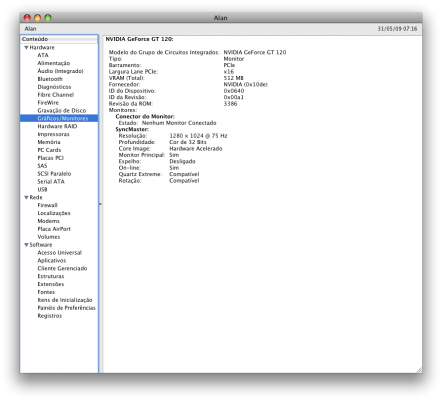Screen dimensions: 442x400
Task: Select Alimentação in the sidebar
Action: 54,63
